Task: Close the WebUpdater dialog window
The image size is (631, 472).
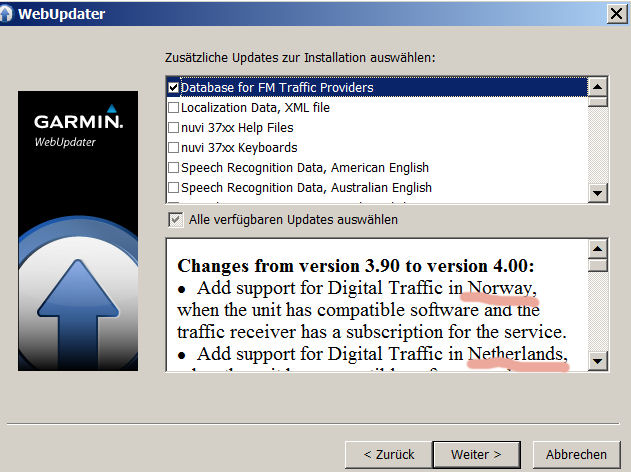Action: (x=616, y=14)
